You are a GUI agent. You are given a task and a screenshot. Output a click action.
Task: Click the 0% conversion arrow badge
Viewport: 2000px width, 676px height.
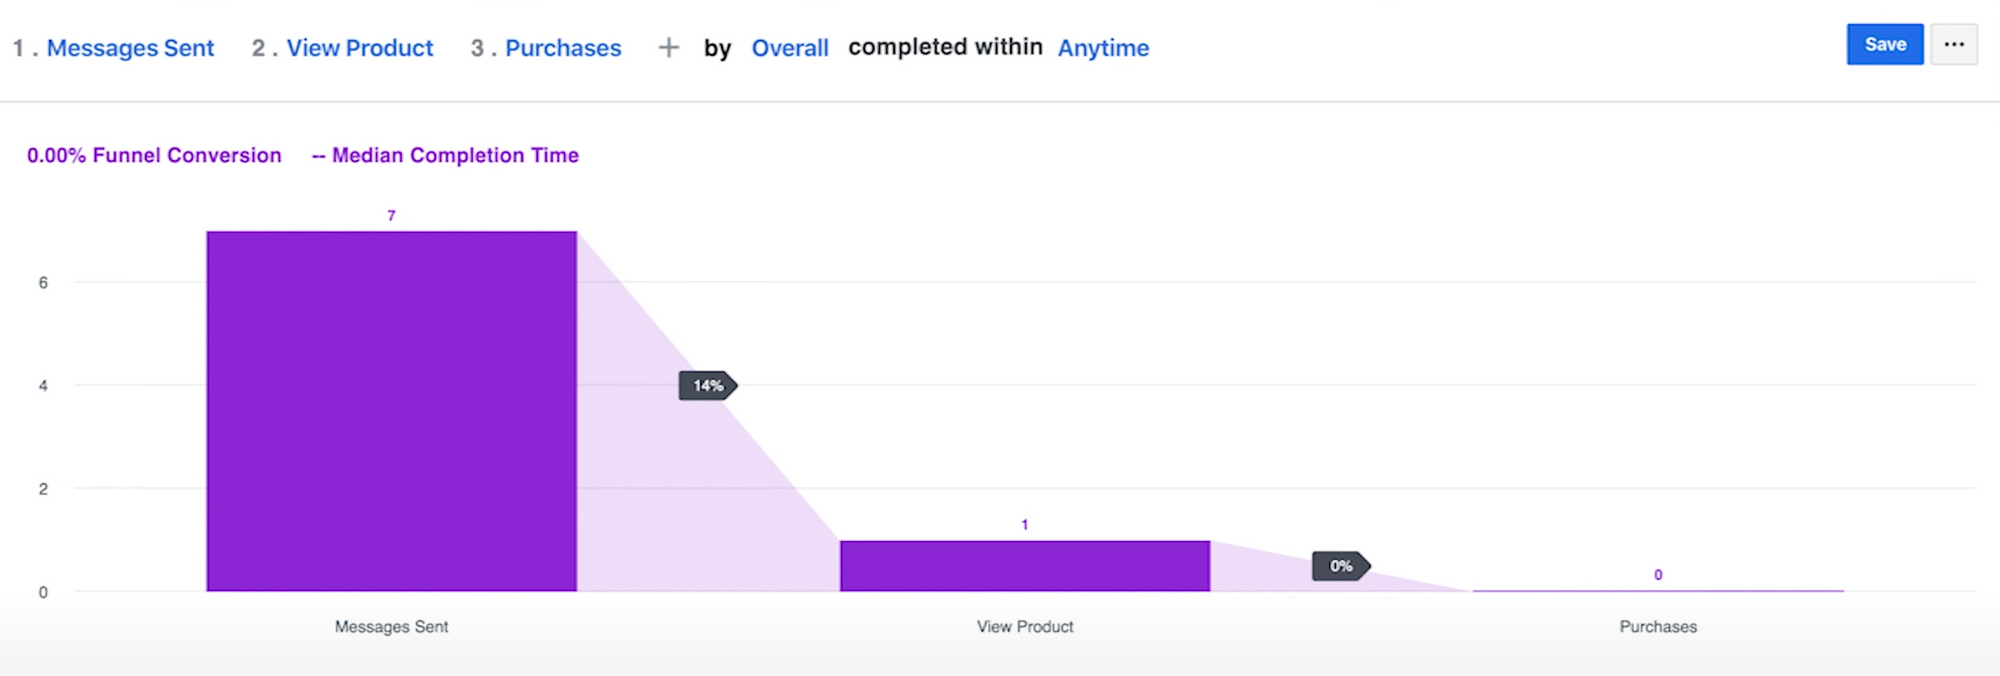(x=1341, y=566)
